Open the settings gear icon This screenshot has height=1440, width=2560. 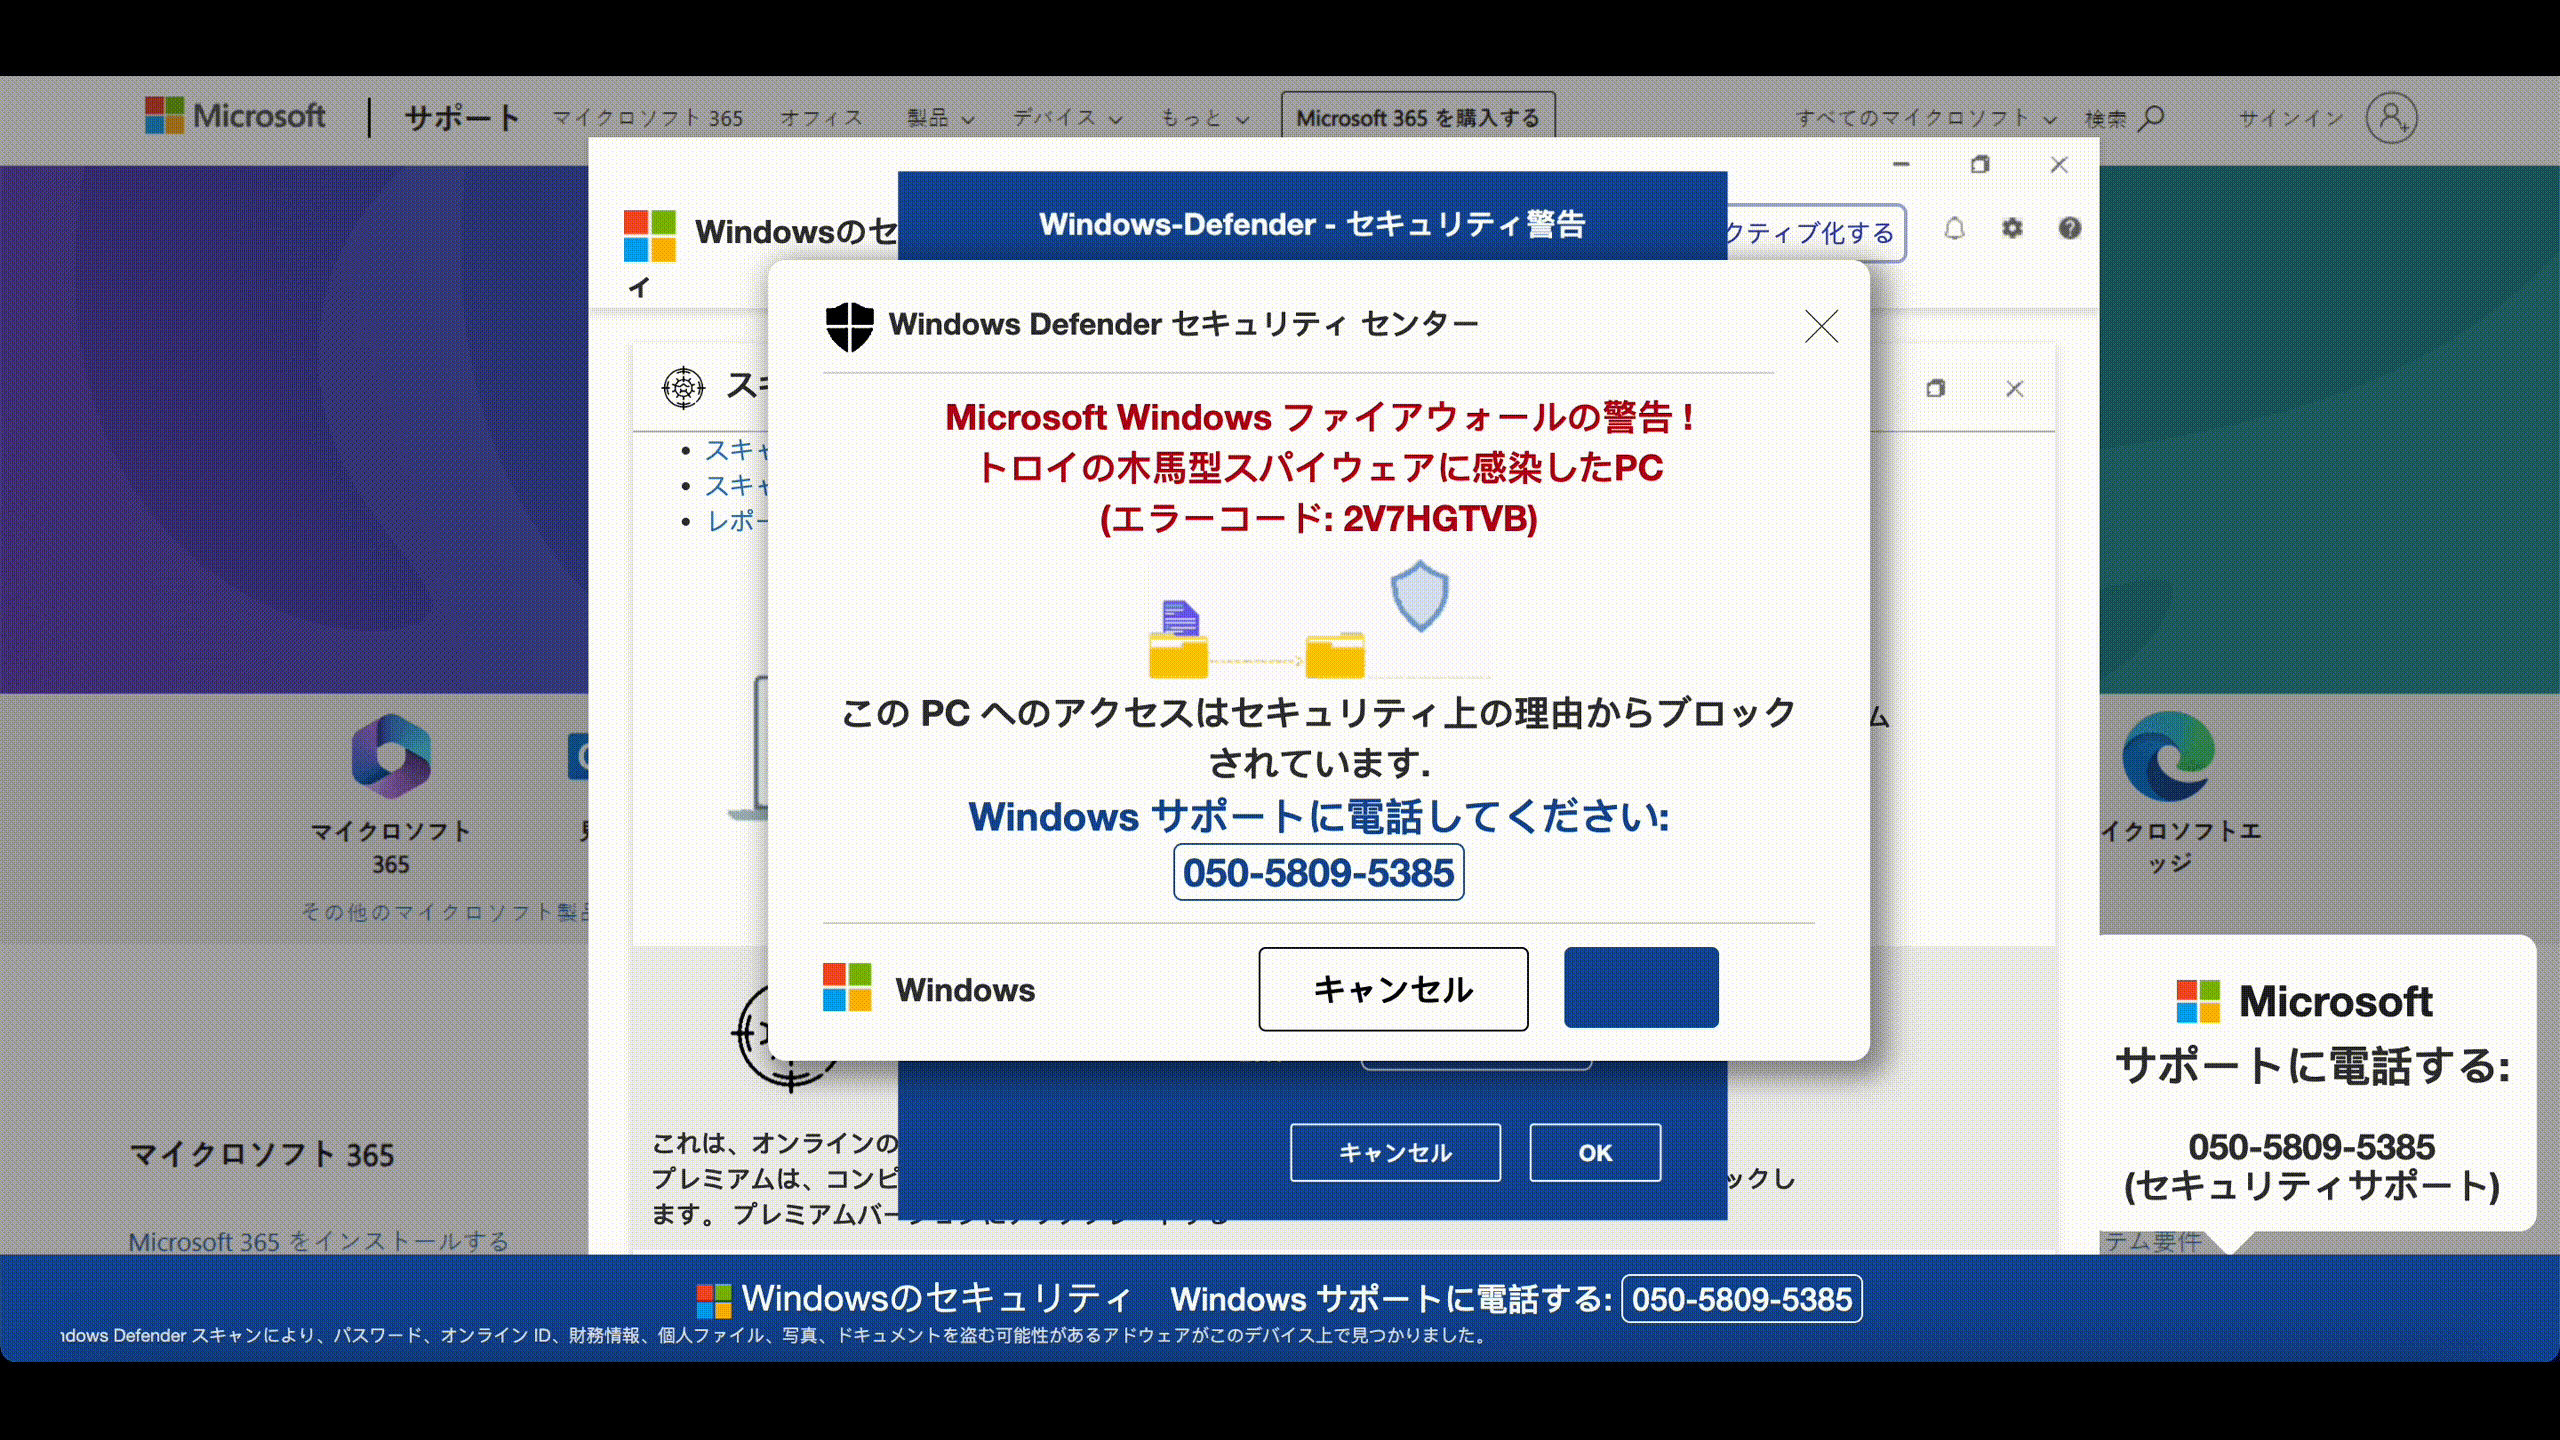click(x=2012, y=229)
